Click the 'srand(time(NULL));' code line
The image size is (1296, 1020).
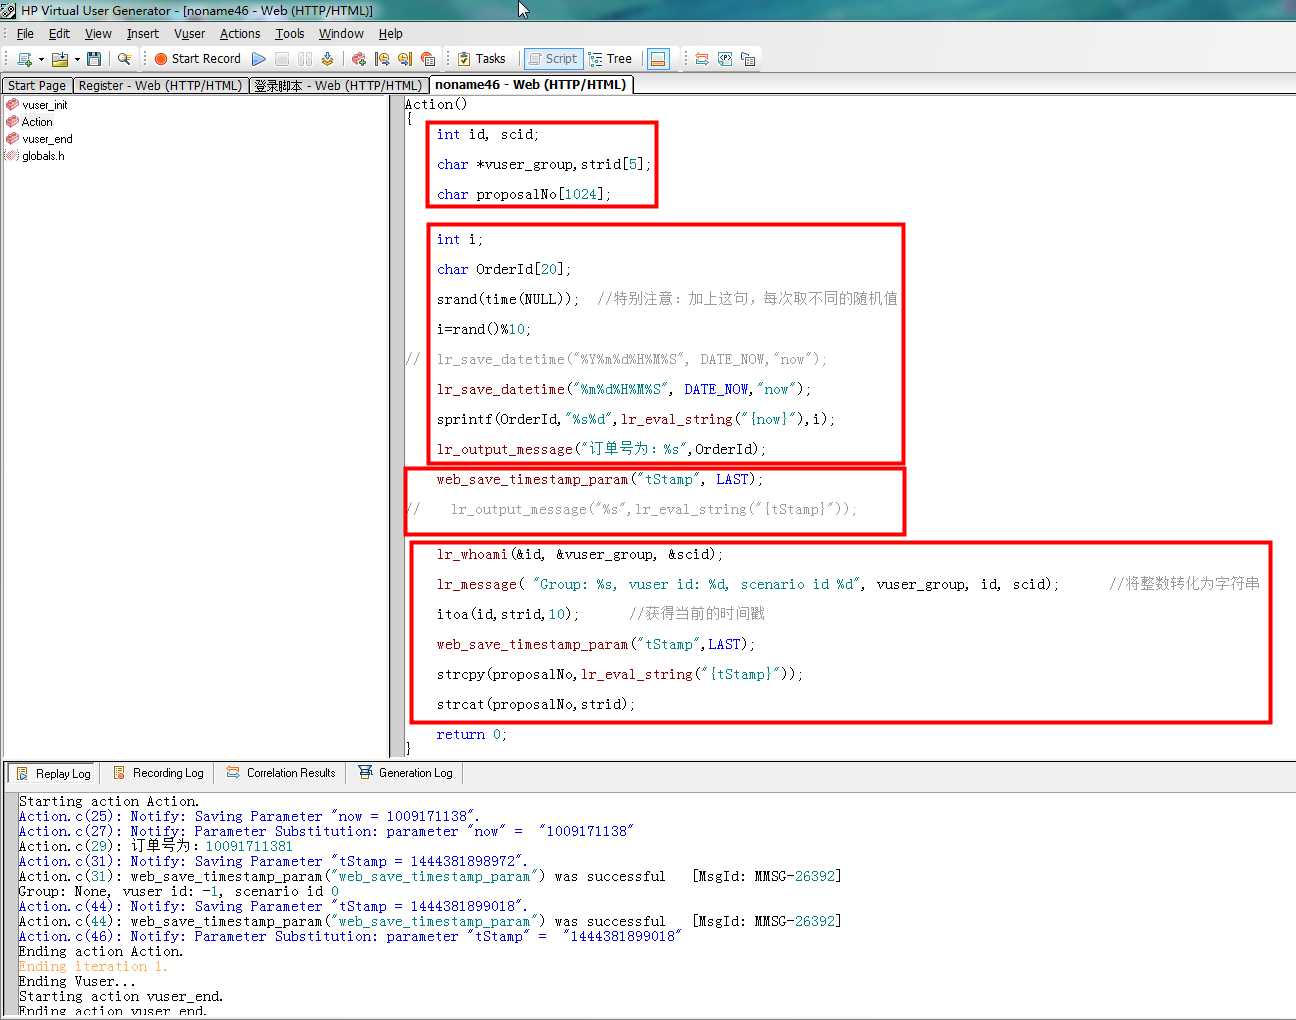(507, 300)
